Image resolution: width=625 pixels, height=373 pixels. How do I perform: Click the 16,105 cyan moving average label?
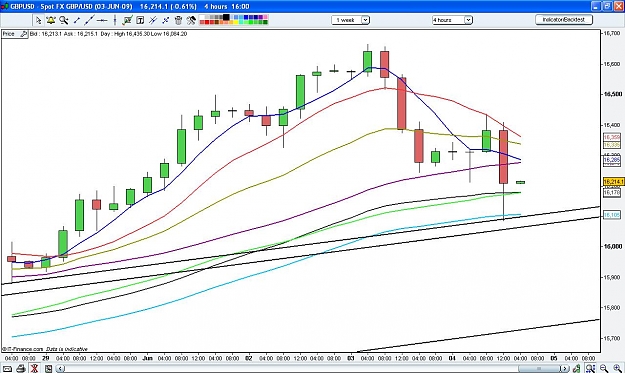click(x=612, y=215)
